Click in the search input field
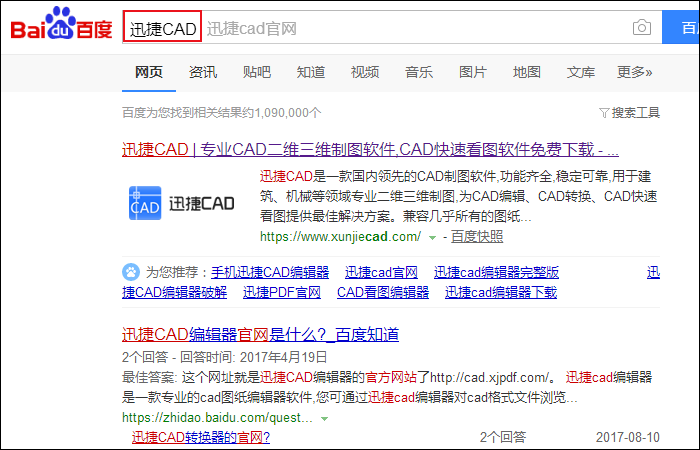700x450 pixels. pyautogui.click(x=392, y=28)
